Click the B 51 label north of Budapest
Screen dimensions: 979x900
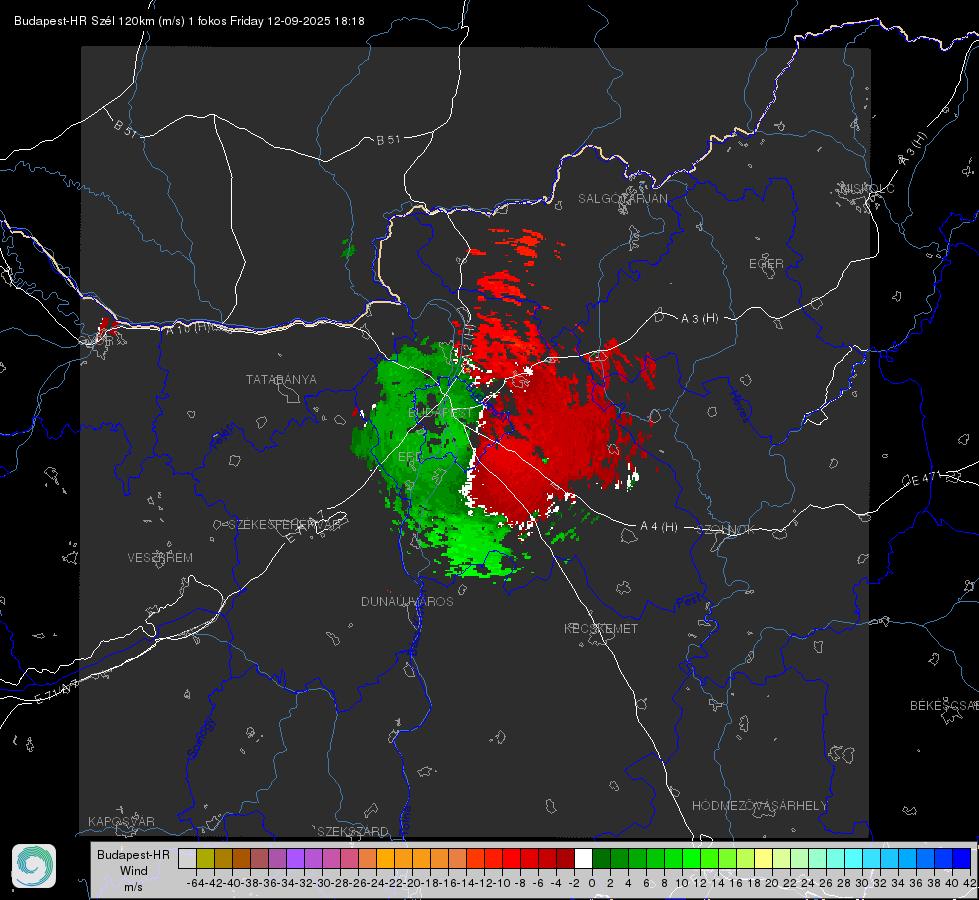point(388,140)
